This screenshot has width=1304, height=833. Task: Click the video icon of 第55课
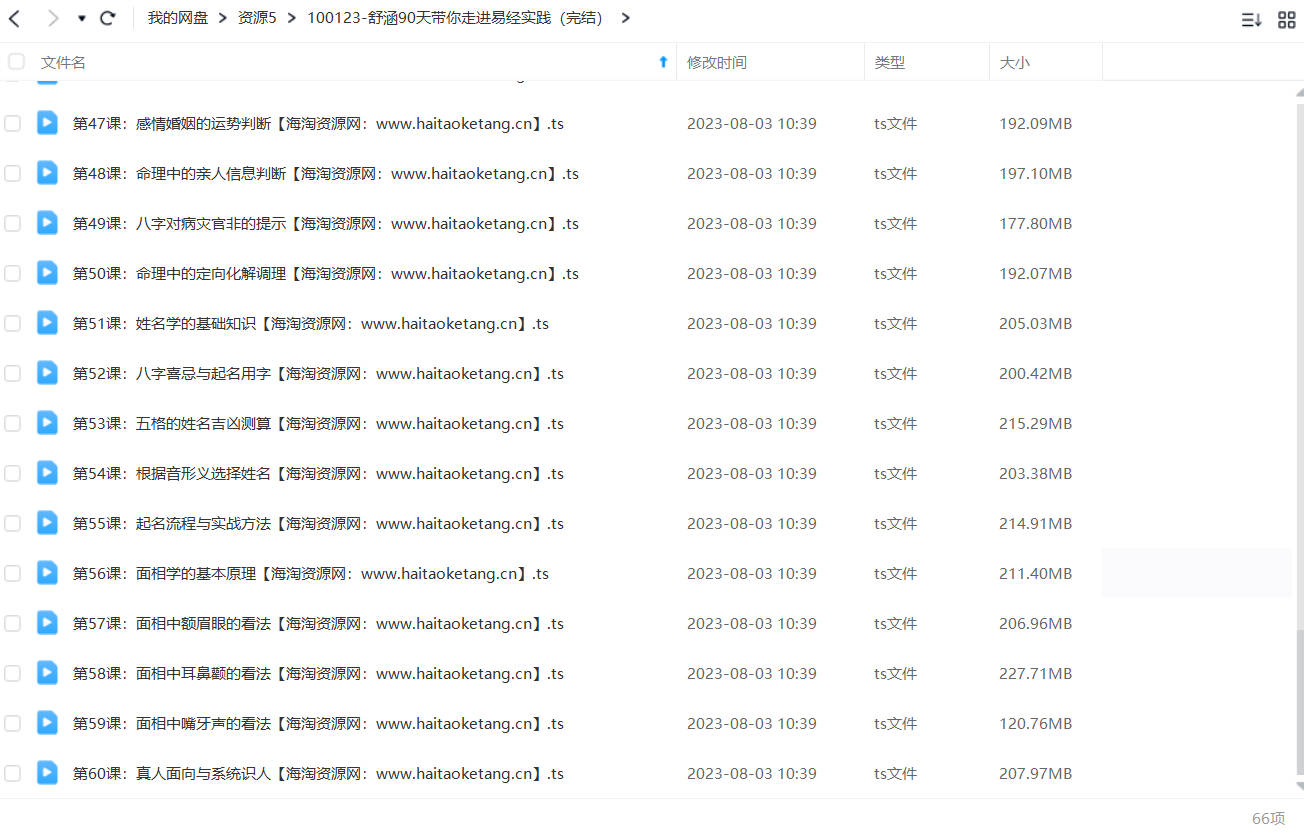click(x=47, y=522)
